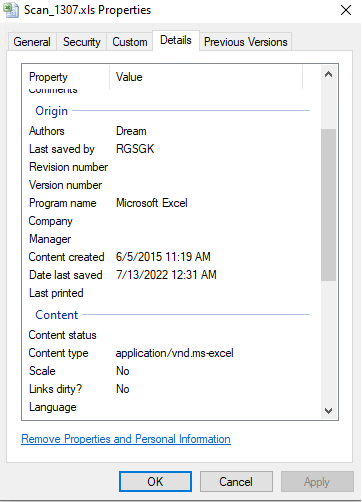Click the No value for Links dirty?
Image resolution: width=362 pixels, height=502 pixels.
[x=122, y=389]
